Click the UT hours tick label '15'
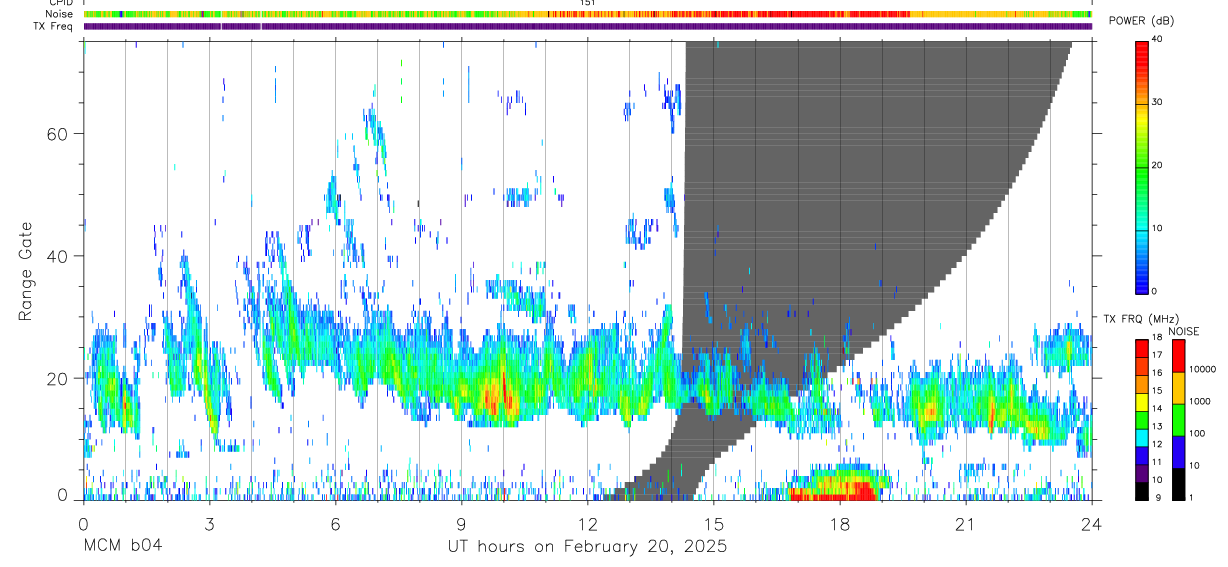 click(714, 523)
